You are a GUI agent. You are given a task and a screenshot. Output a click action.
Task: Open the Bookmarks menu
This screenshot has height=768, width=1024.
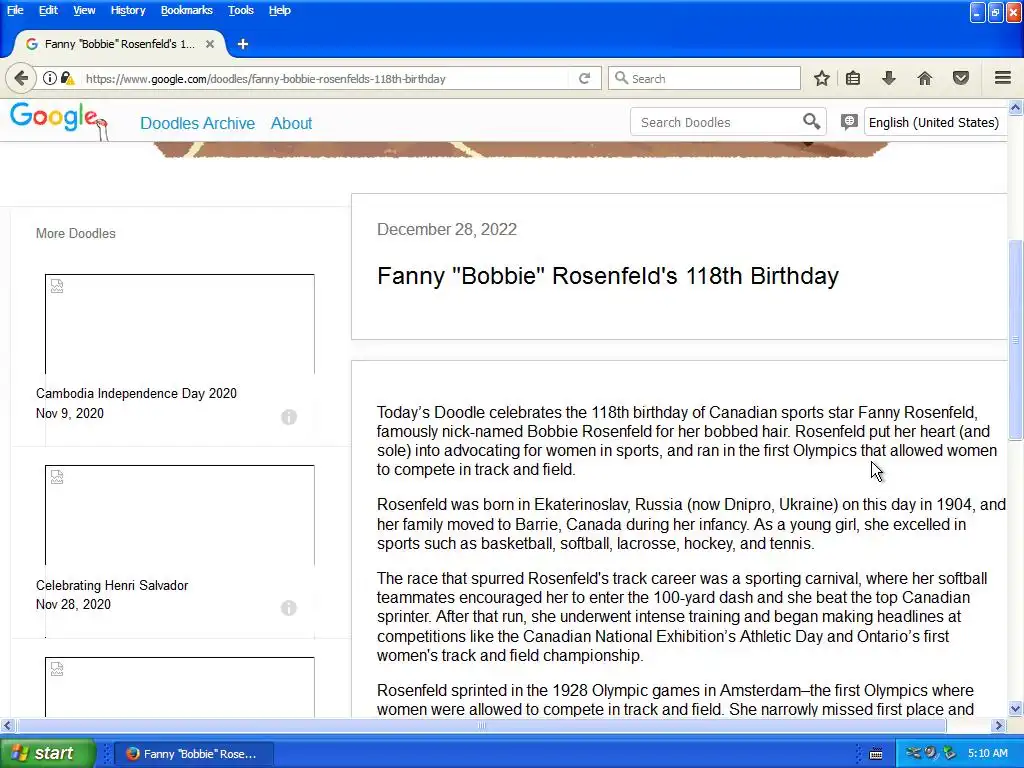pyautogui.click(x=187, y=10)
